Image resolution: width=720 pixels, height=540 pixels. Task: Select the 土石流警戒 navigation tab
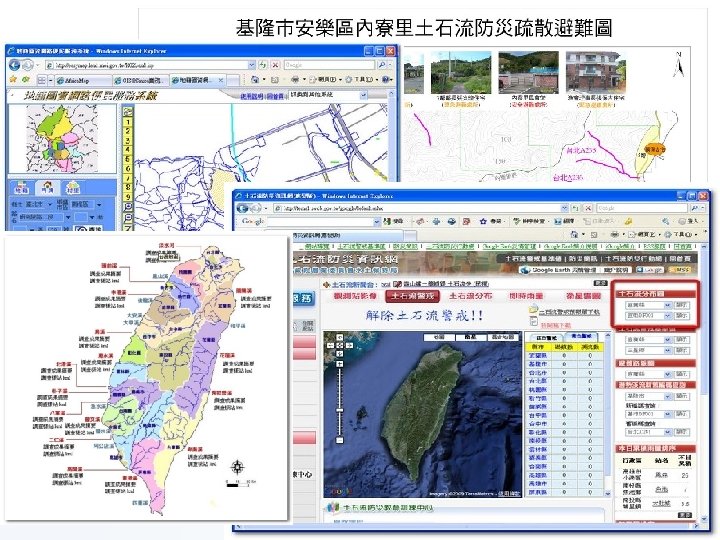tap(412, 296)
